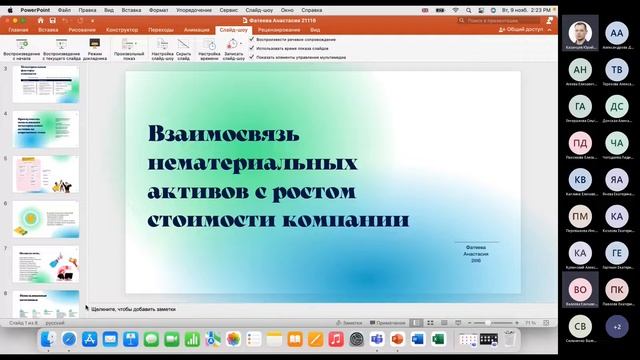
Task: Toggle 'Использовать время показа слайдов' checkbox
Action: coord(252,48)
